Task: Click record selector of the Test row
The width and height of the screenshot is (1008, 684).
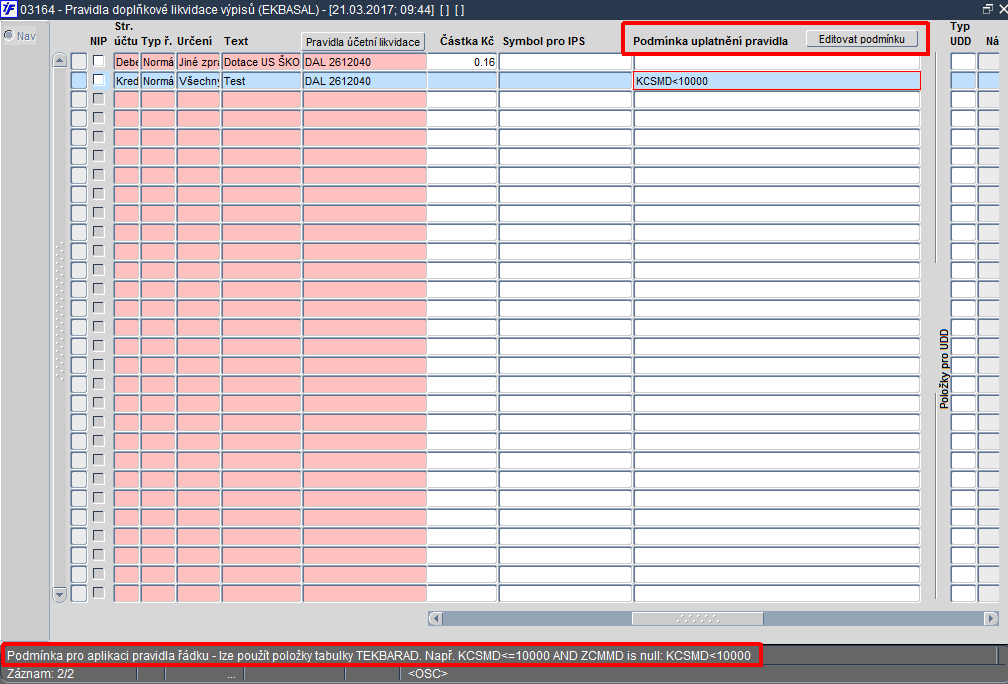Action: click(78, 81)
